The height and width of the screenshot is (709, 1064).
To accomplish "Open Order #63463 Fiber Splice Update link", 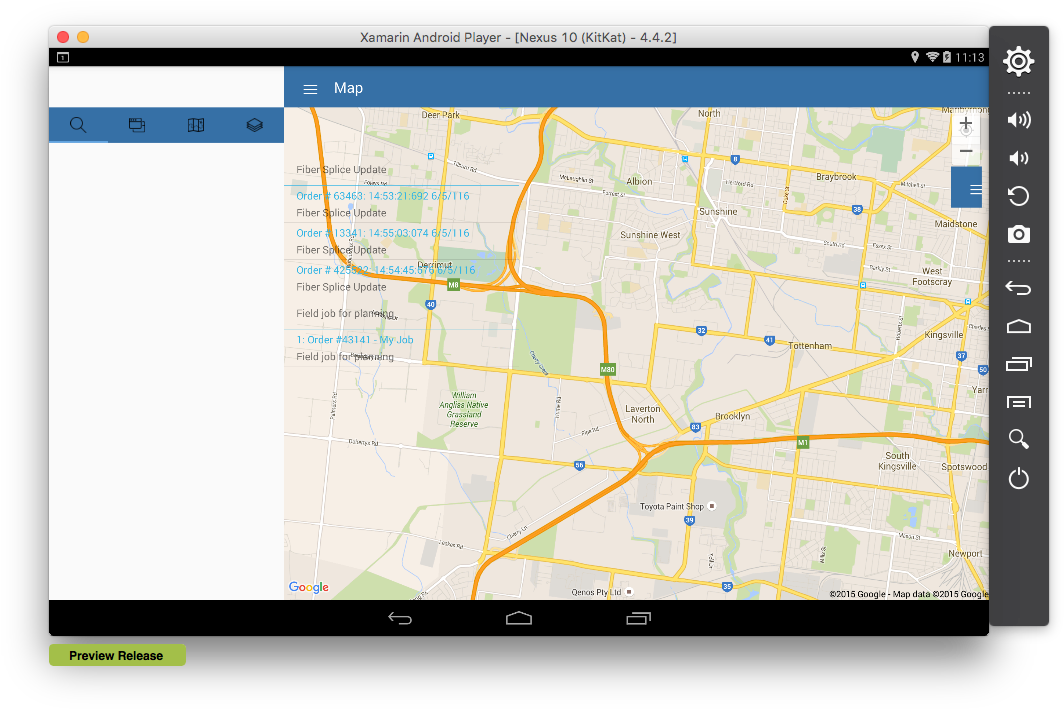I will click(381, 195).
